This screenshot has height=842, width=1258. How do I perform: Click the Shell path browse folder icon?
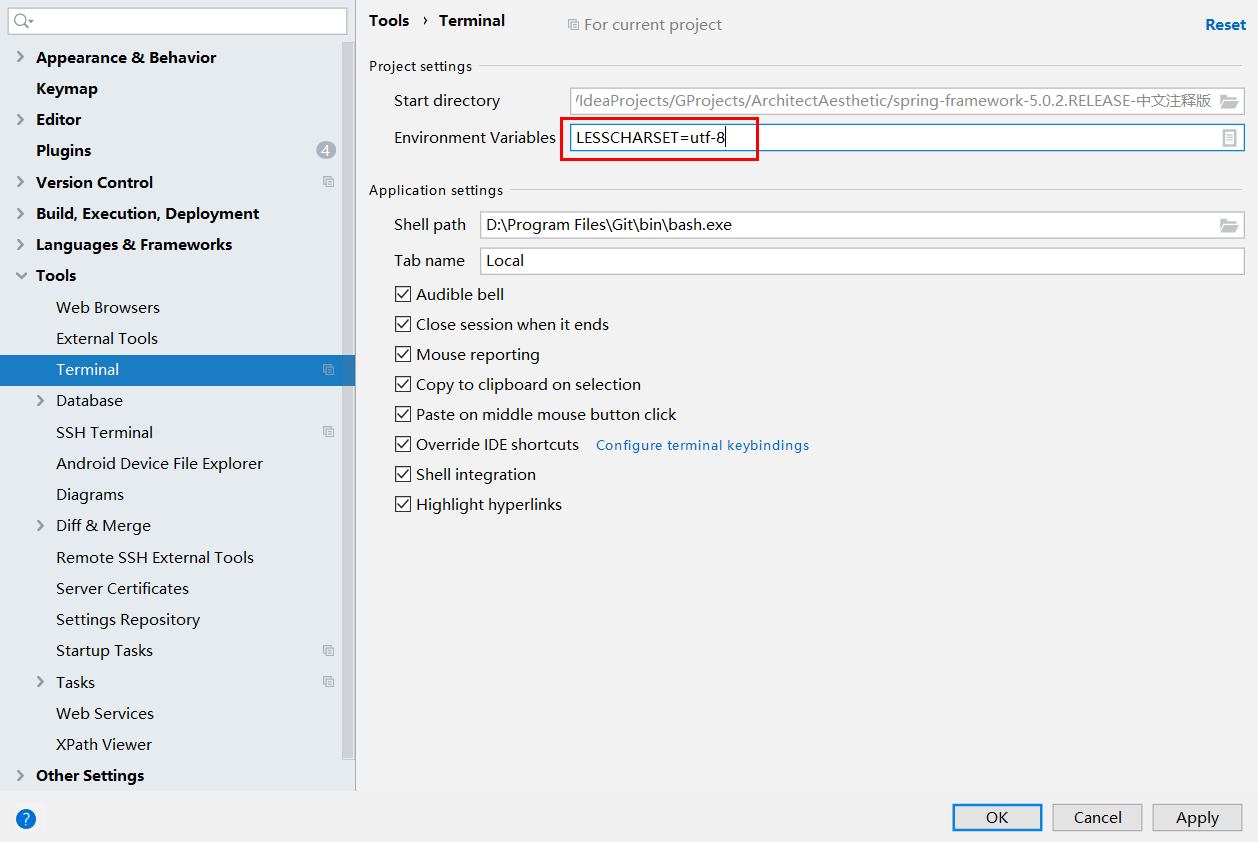tap(1229, 225)
